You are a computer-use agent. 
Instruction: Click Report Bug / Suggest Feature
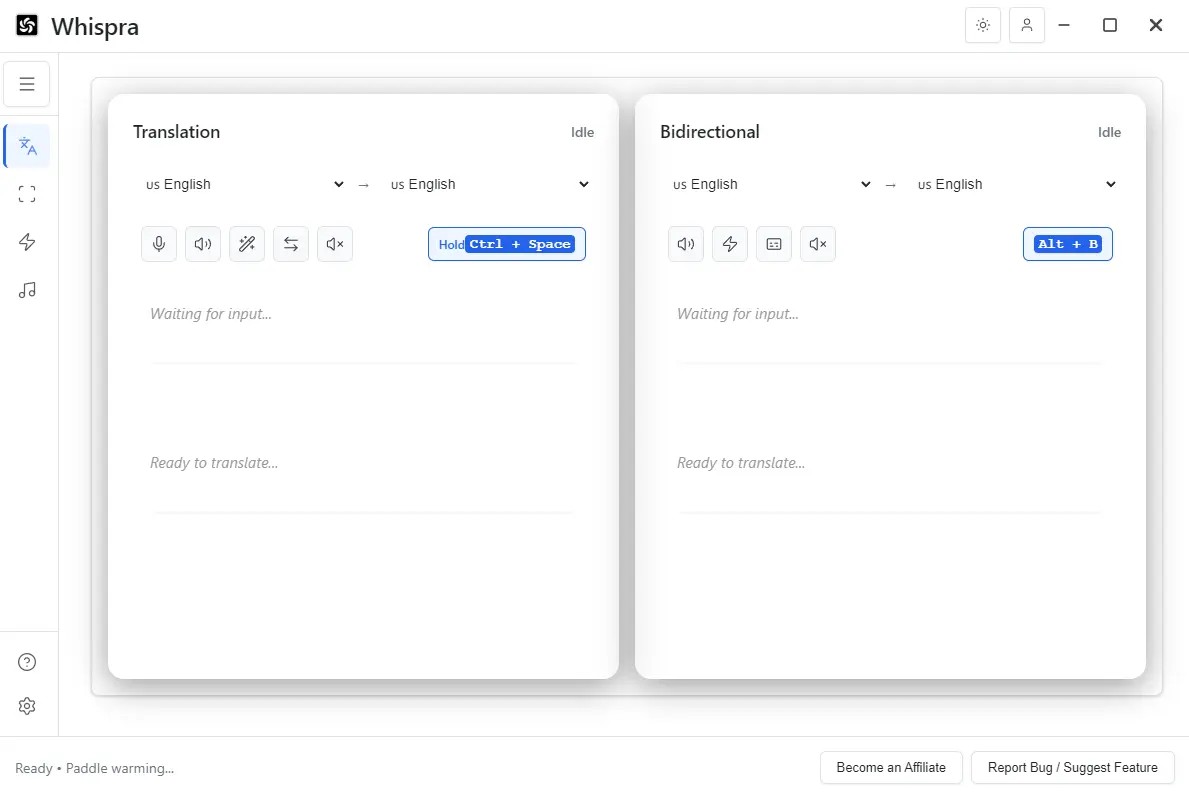[1072, 767]
